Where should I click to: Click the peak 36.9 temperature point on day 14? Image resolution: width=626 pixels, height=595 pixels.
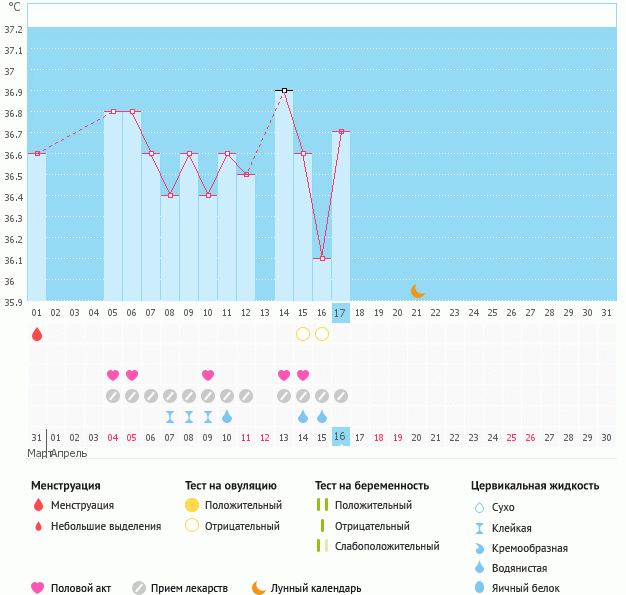click(x=284, y=90)
